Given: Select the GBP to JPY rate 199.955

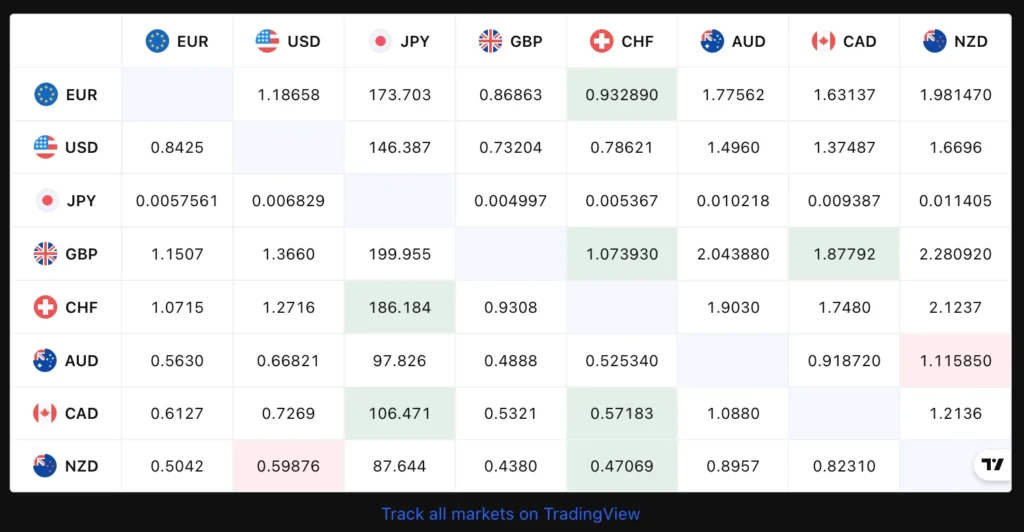Looking at the screenshot, I should point(399,254).
